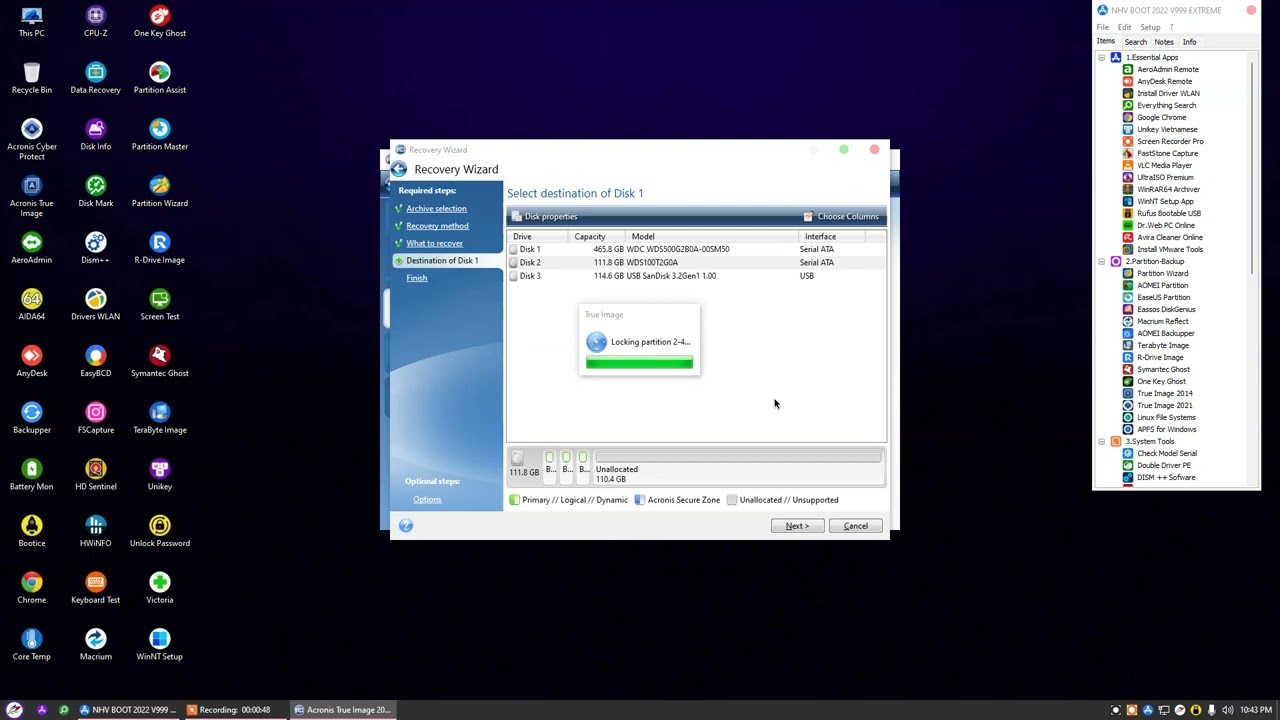This screenshot has height=720, width=1280.
Task: Collapse the 2.Partition-Backup tree group
Action: [1102, 261]
